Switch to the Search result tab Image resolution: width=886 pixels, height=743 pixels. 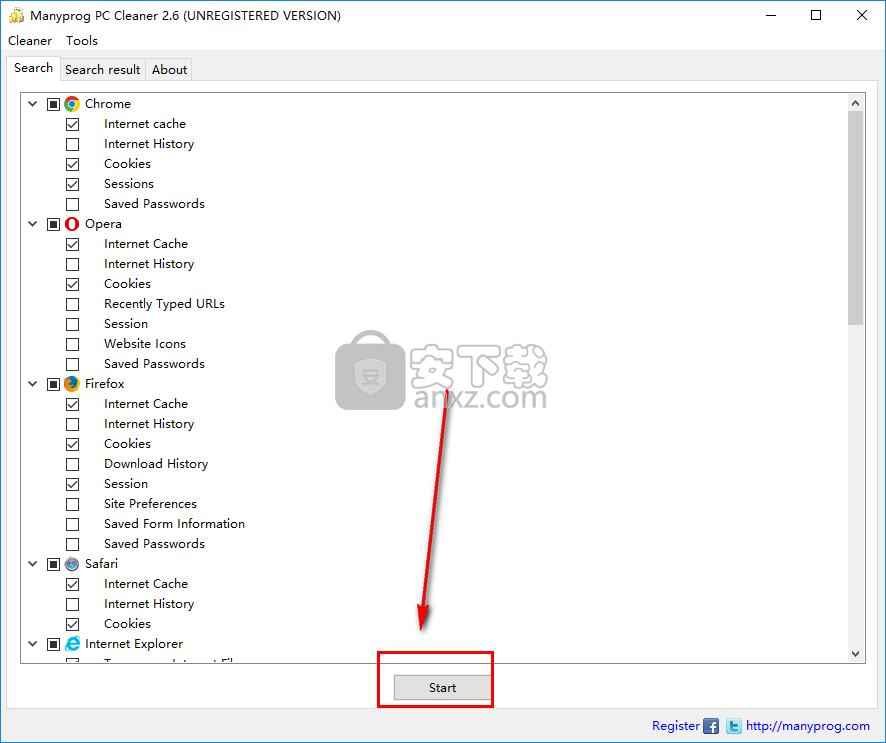pos(102,69)
